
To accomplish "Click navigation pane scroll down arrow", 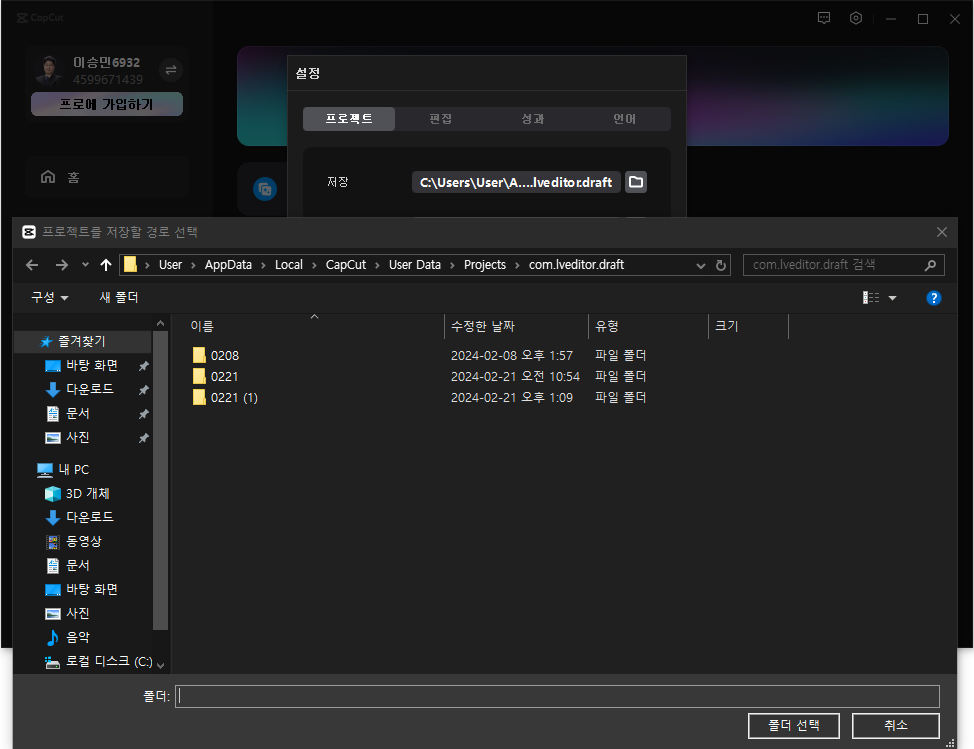I will coord(160,665).
